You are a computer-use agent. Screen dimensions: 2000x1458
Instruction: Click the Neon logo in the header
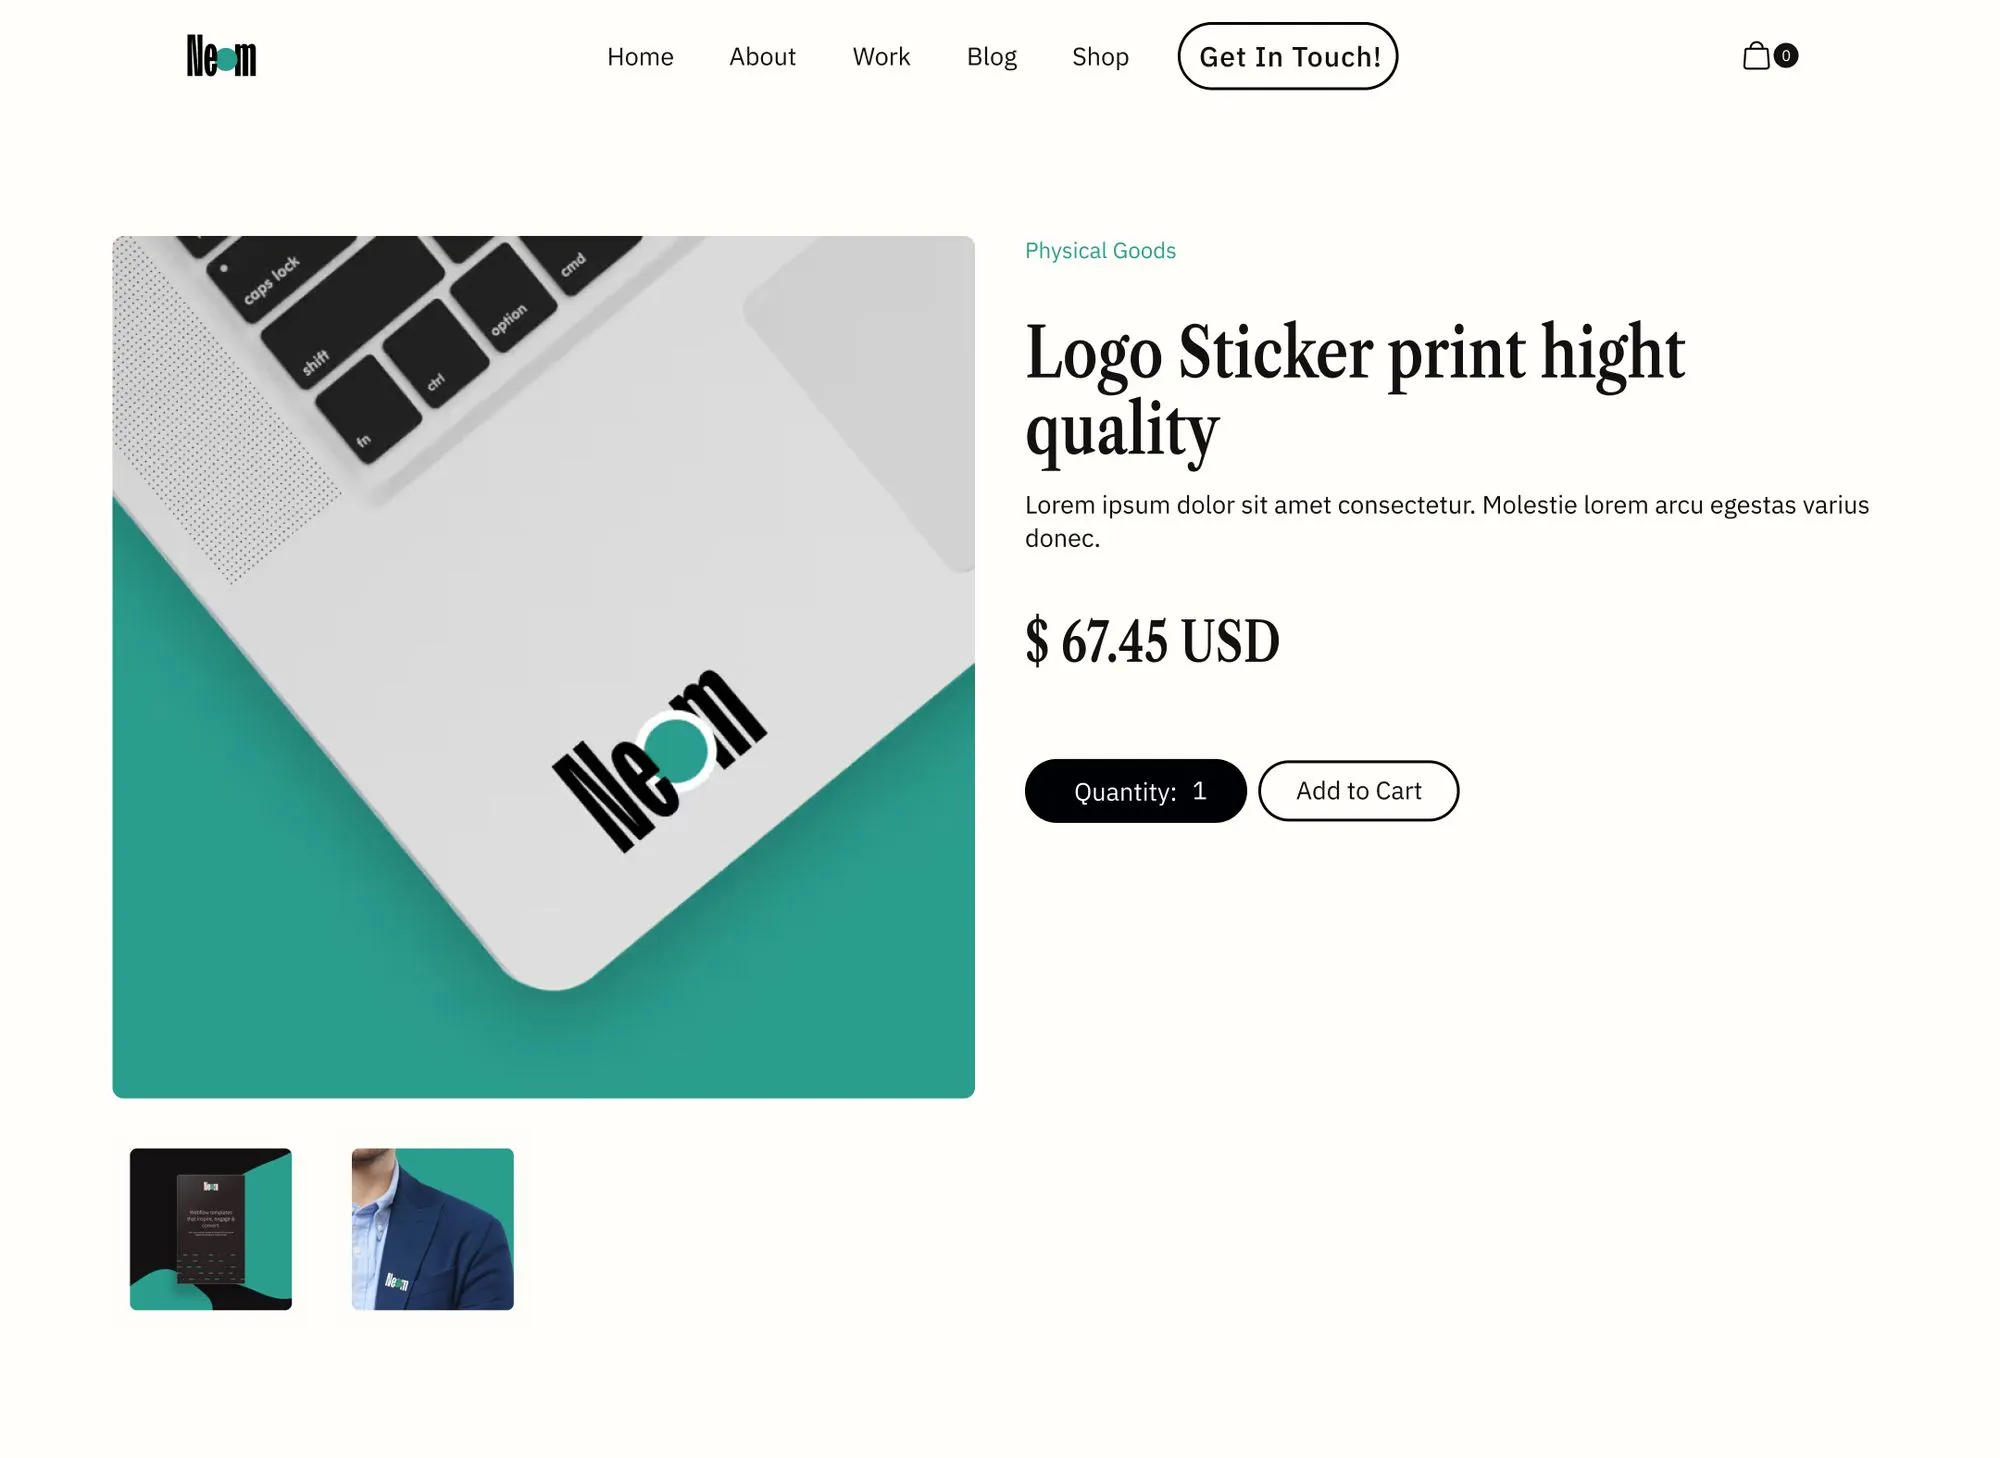tap(221, 56)
